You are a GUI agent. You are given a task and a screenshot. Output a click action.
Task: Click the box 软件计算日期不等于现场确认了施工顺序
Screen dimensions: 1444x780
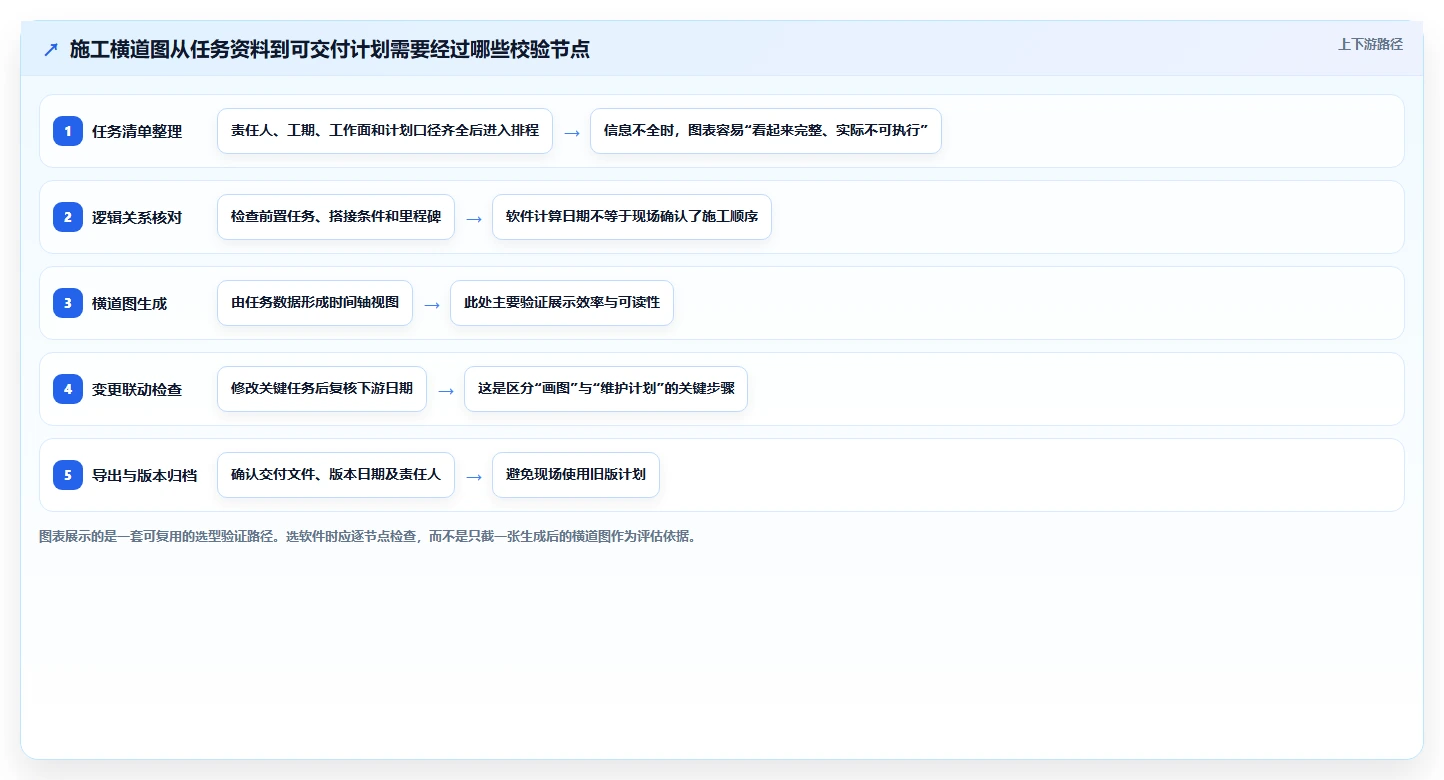tap(632, 217)
